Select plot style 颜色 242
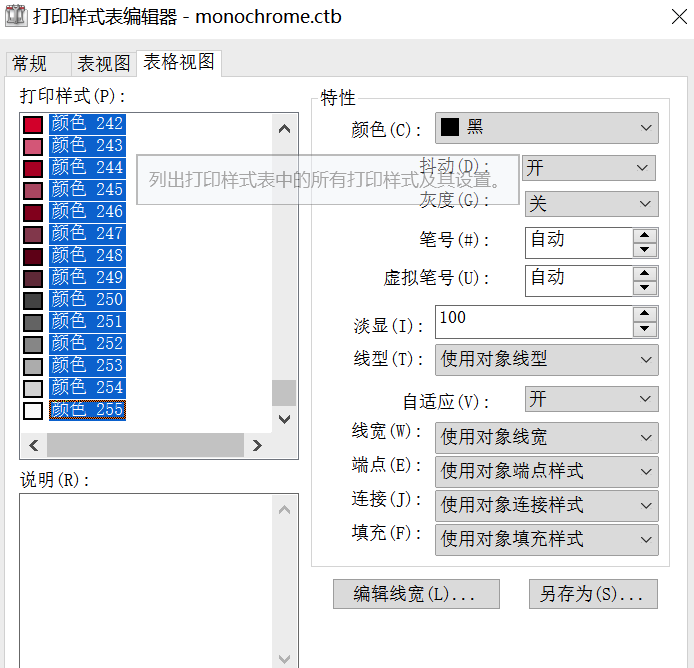Screen dimensions: 694x668 (87, 124)
